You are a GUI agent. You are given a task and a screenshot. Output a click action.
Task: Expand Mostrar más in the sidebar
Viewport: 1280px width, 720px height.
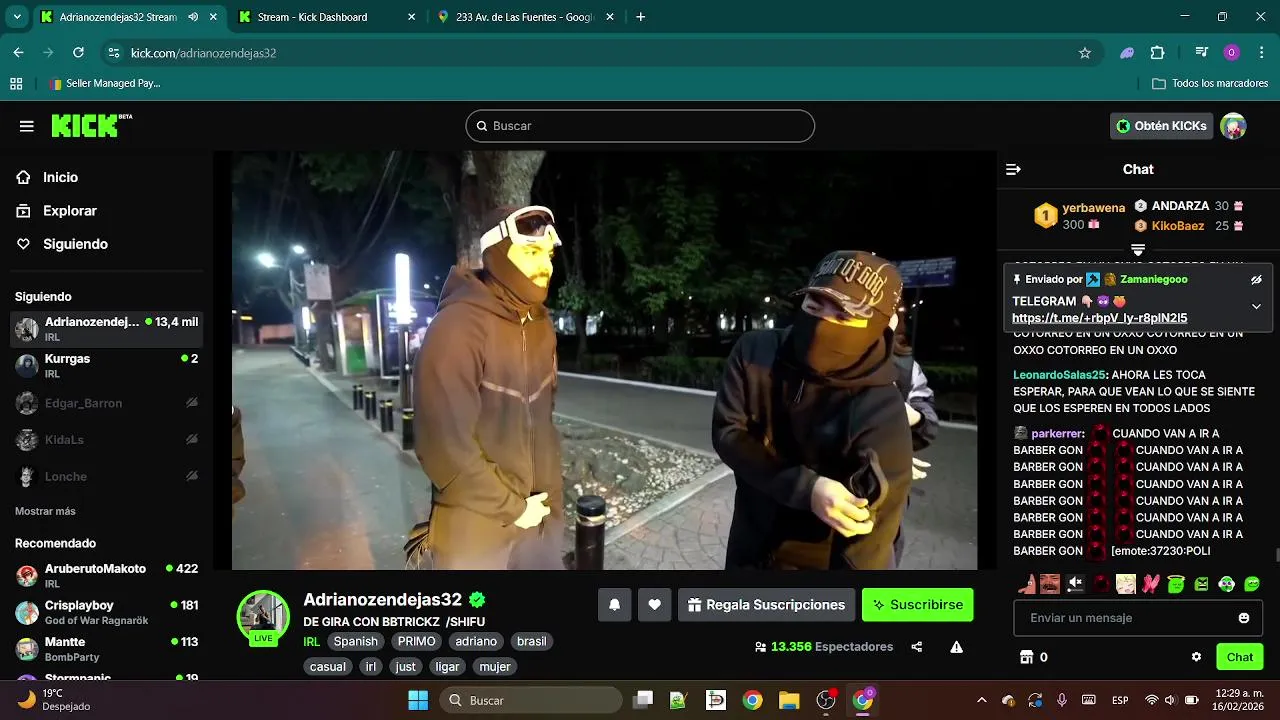coord(45,511)
